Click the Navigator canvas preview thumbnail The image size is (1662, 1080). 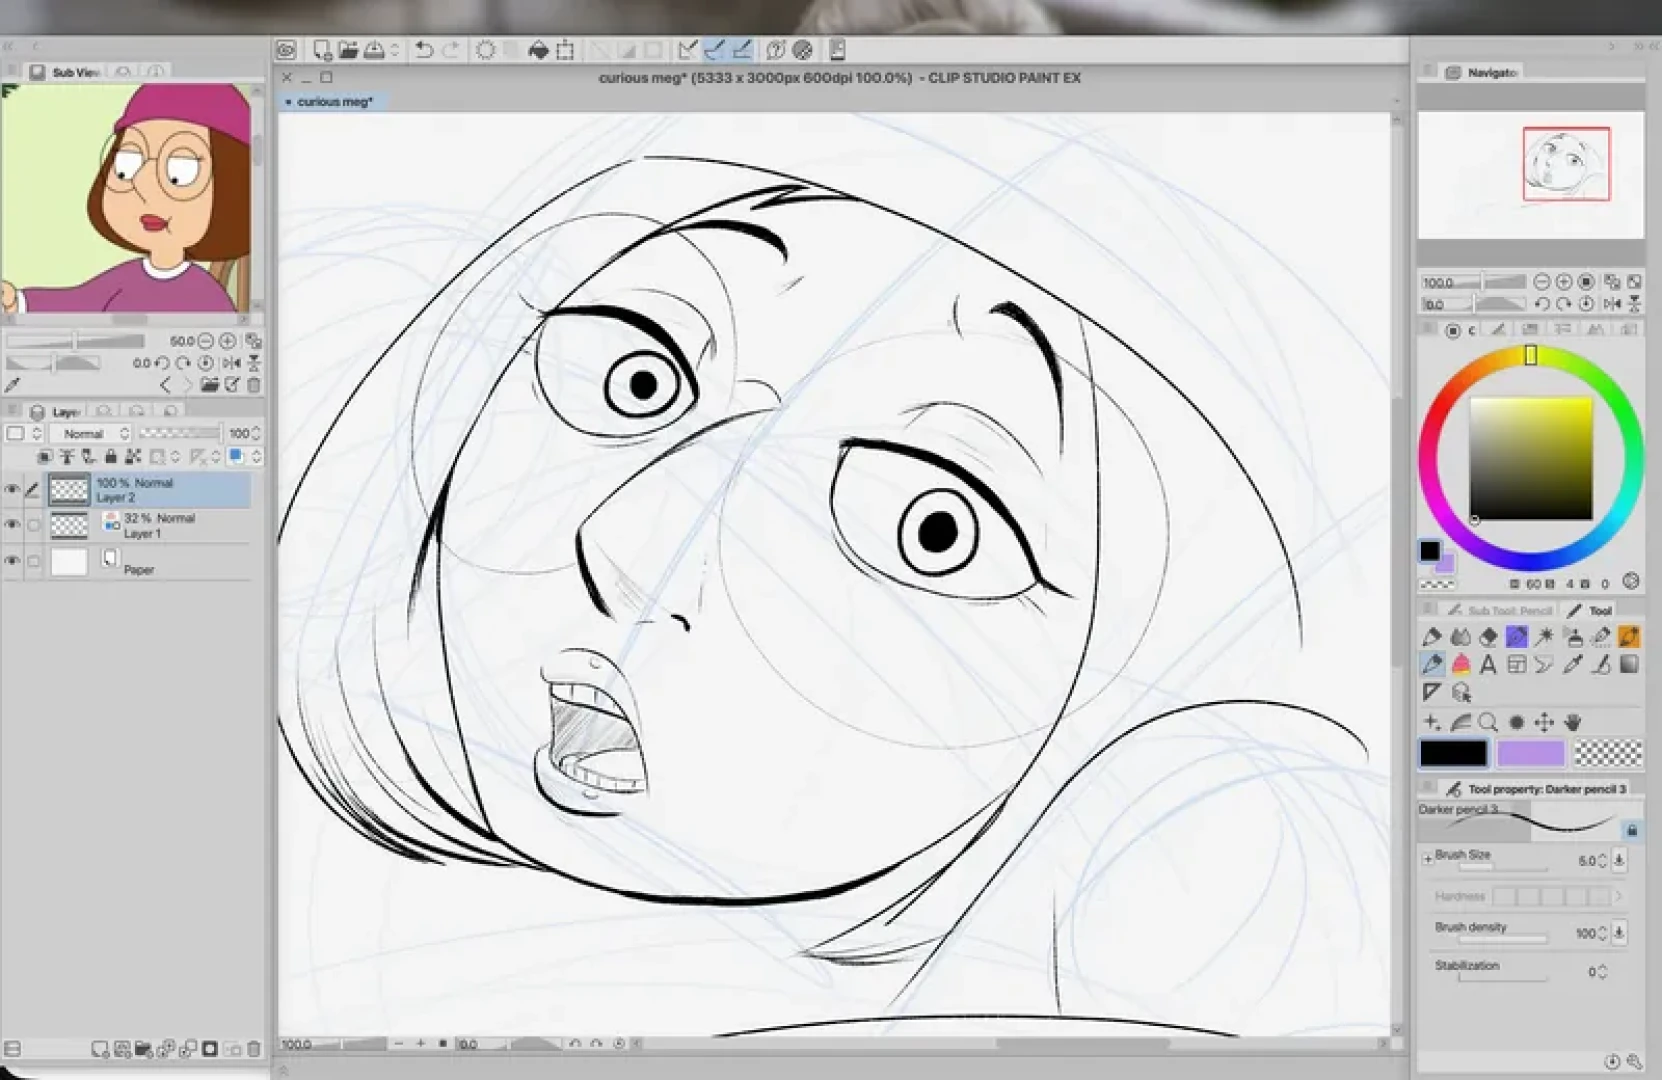click(1530, 175)
